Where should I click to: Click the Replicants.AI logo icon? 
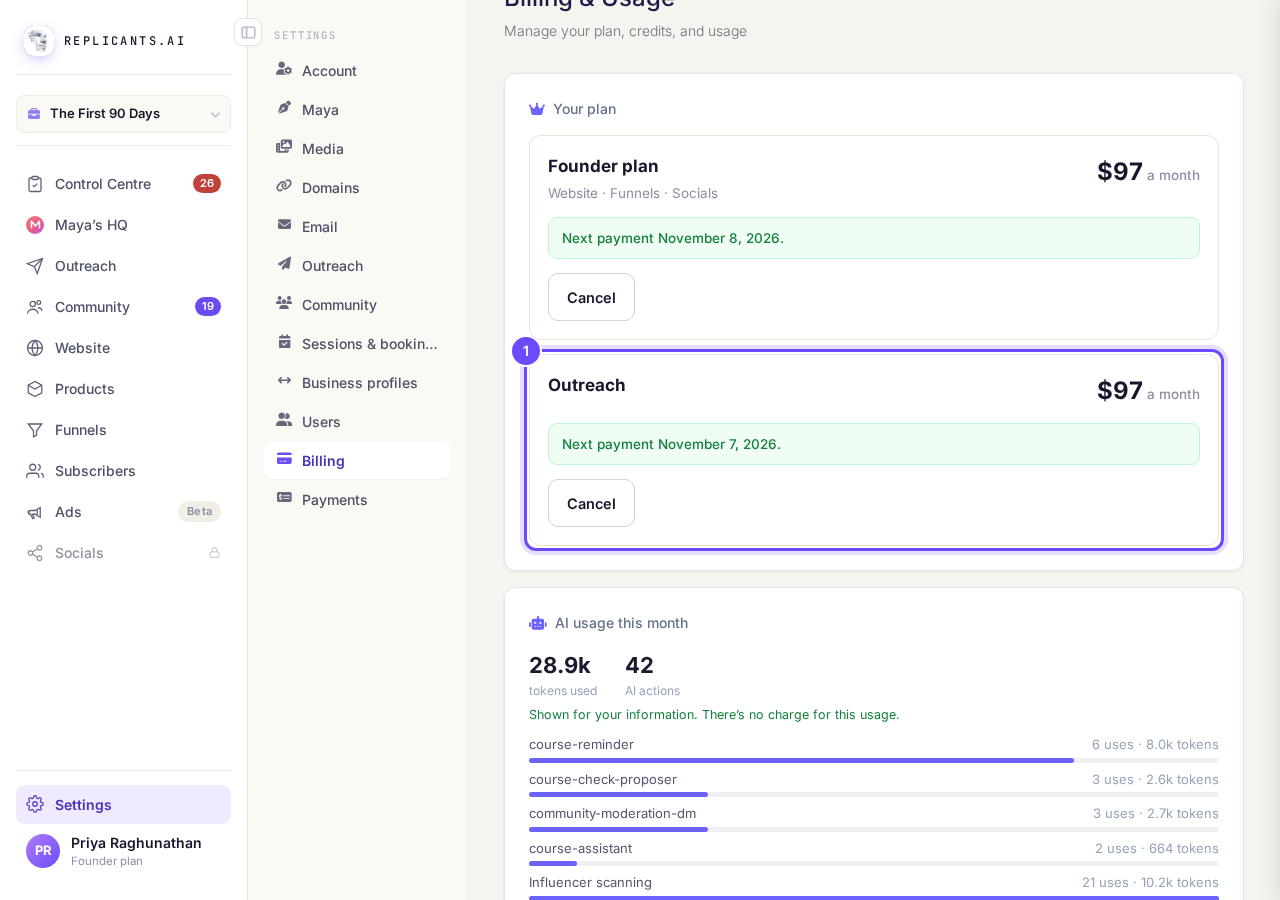39,41
